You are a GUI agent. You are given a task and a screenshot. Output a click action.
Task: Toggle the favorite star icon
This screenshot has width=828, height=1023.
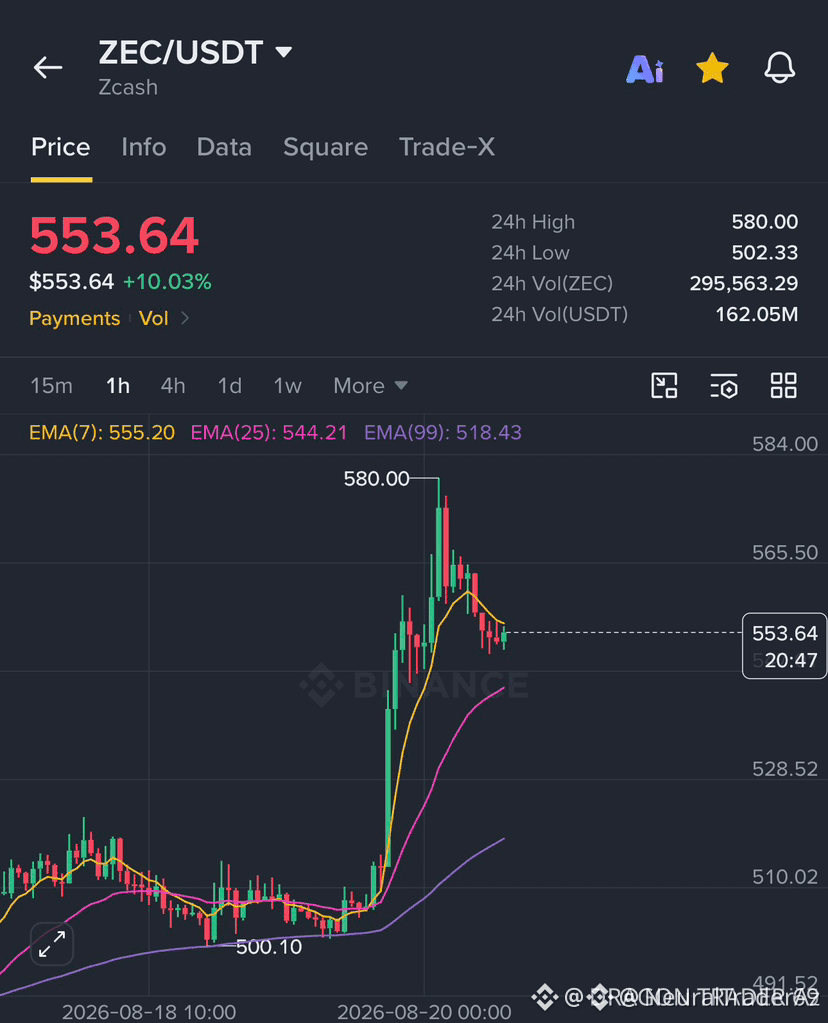(712, 68)
